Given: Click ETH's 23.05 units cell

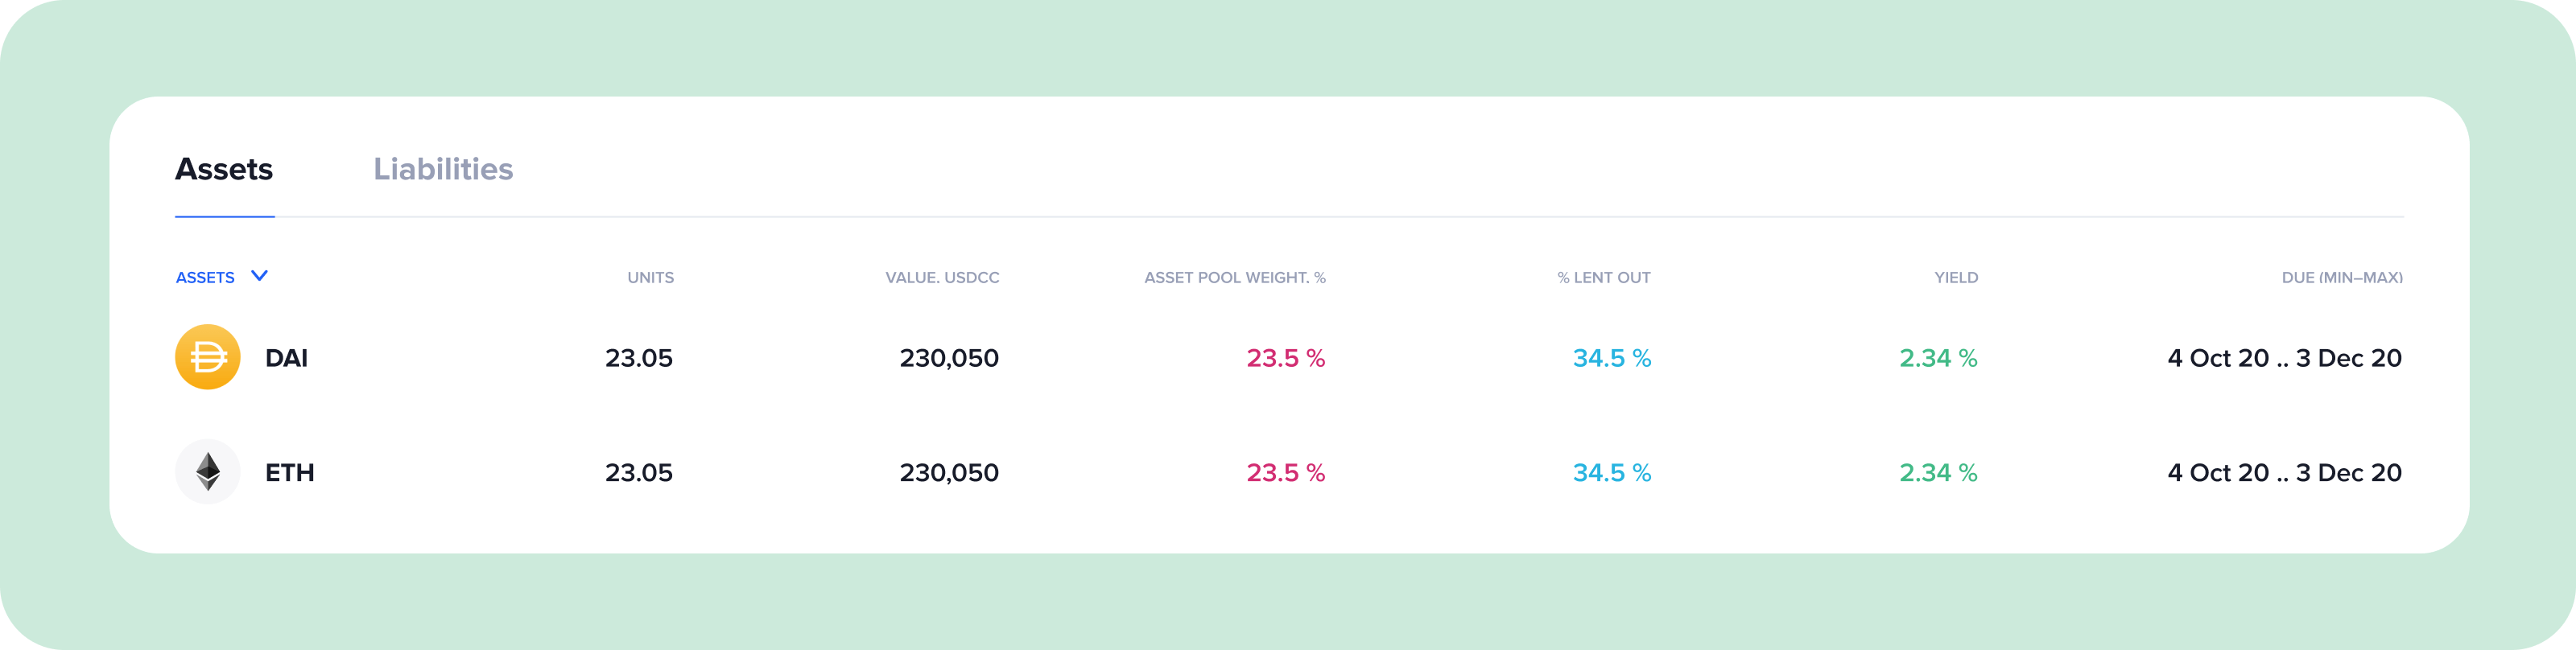Looking at the screenshot, I should [x=639, y=472].
